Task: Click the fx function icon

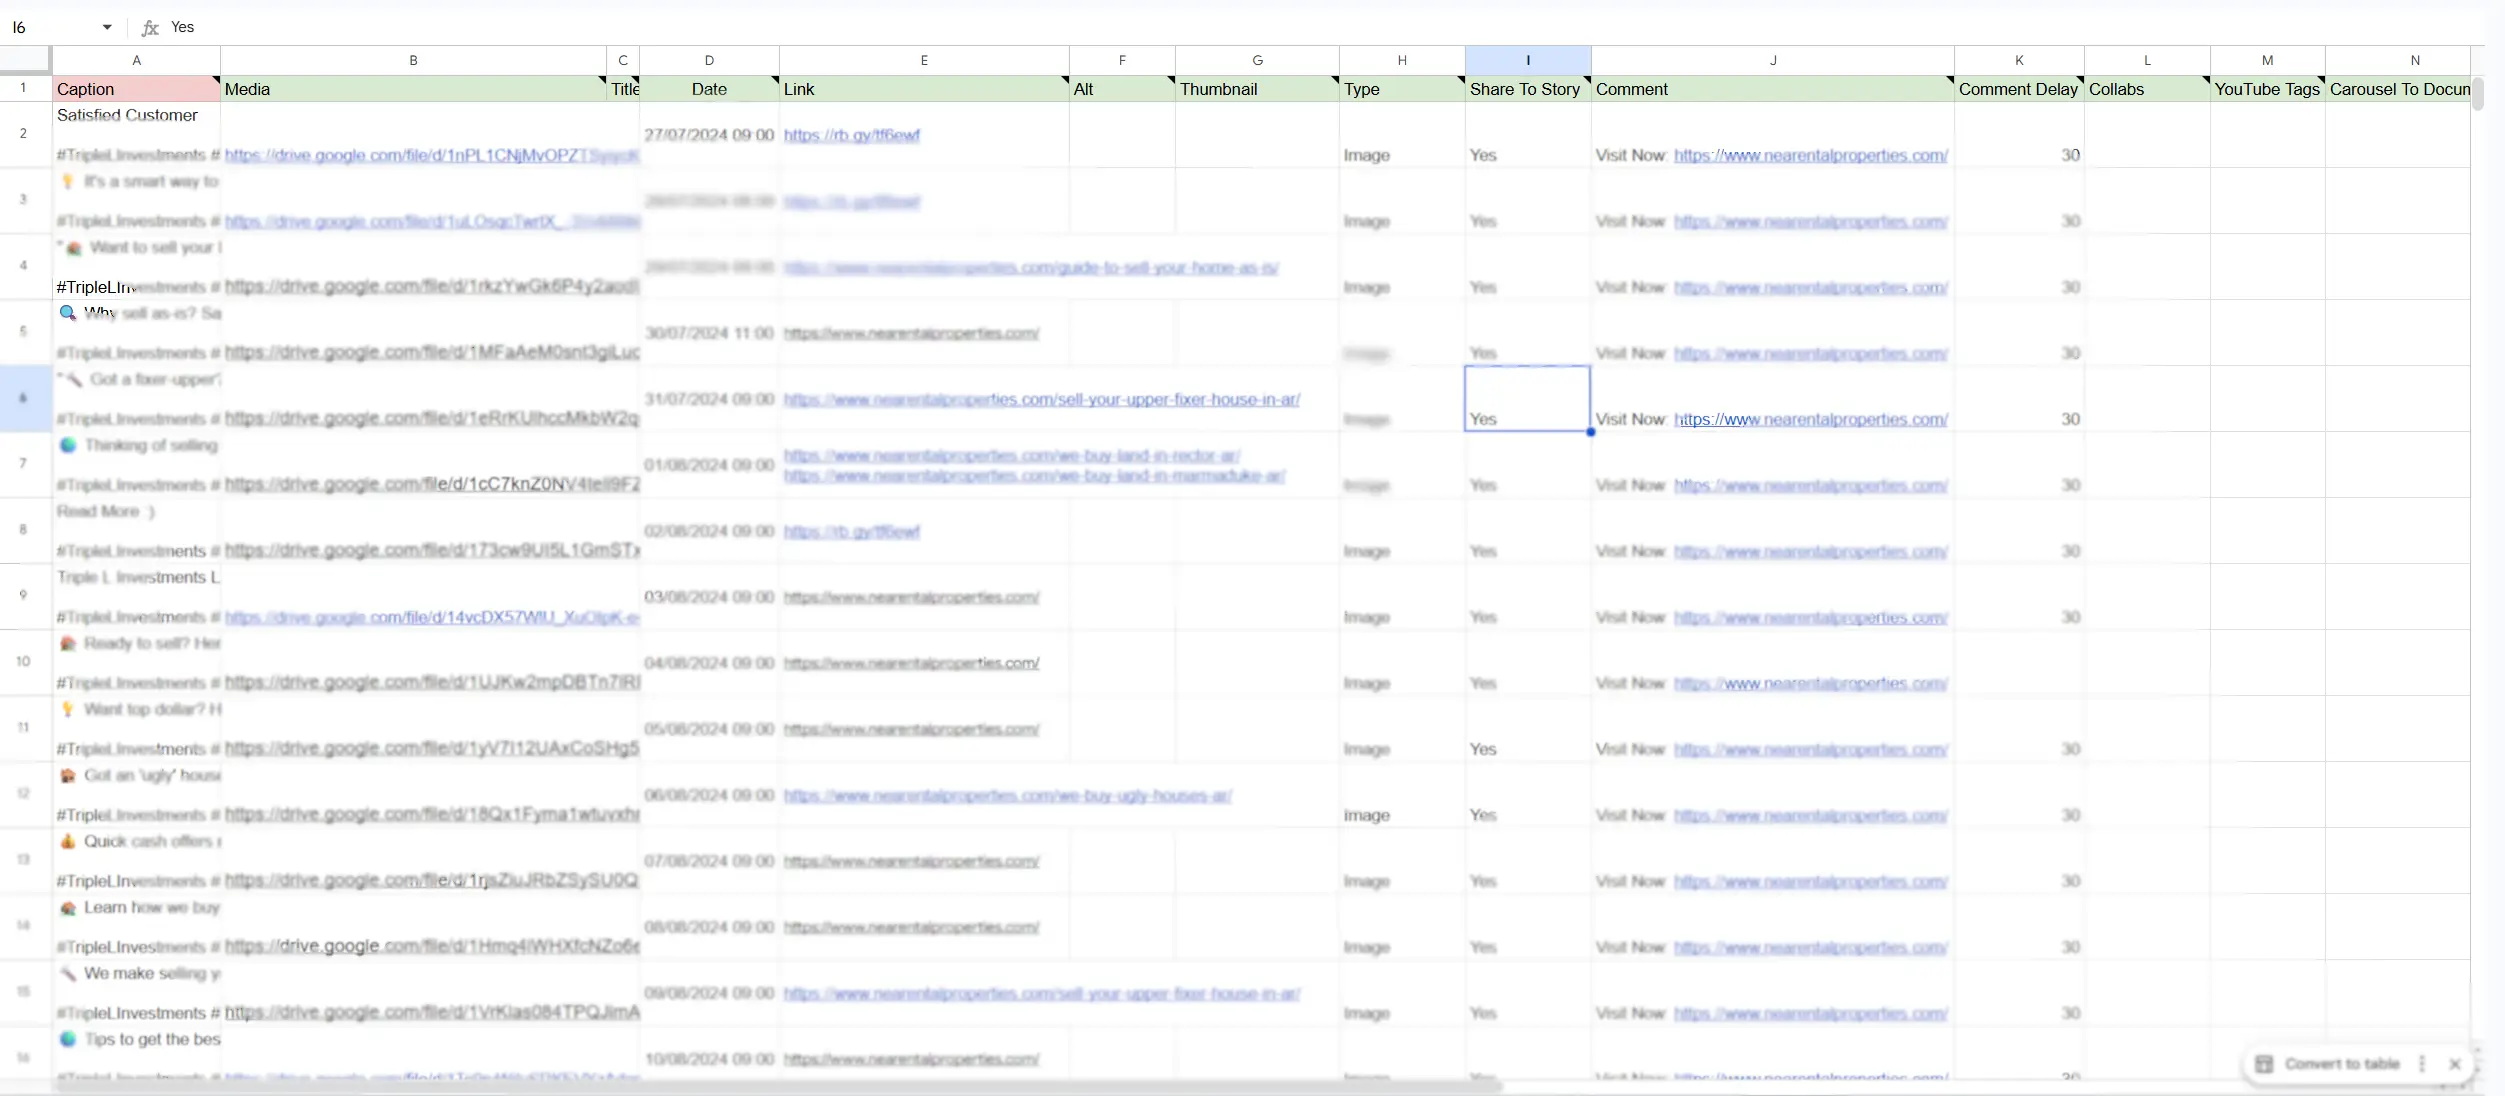Action: [150, 27]
